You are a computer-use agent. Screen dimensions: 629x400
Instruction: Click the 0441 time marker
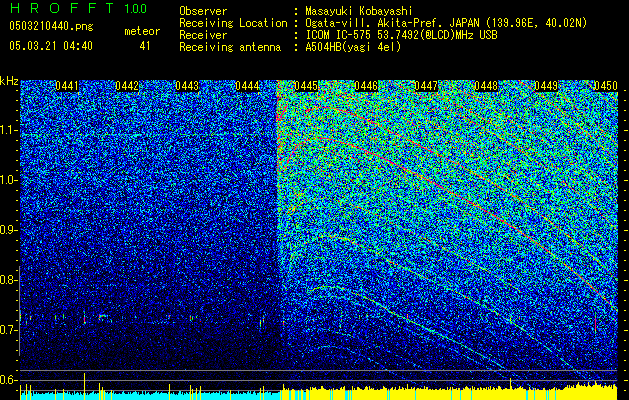[67, 86]
